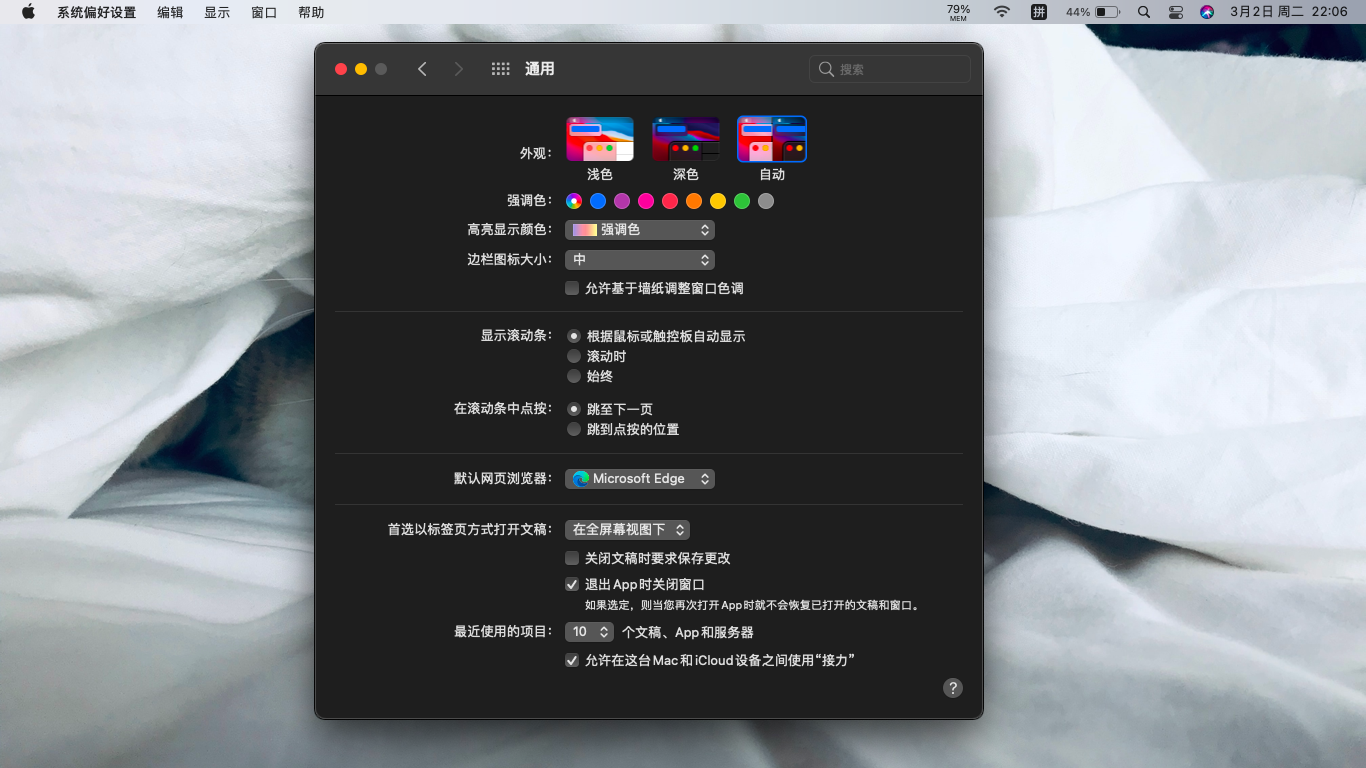Uncheck 退出 App 时关闭窗口
1366x768 pixels.
(572, 584)
